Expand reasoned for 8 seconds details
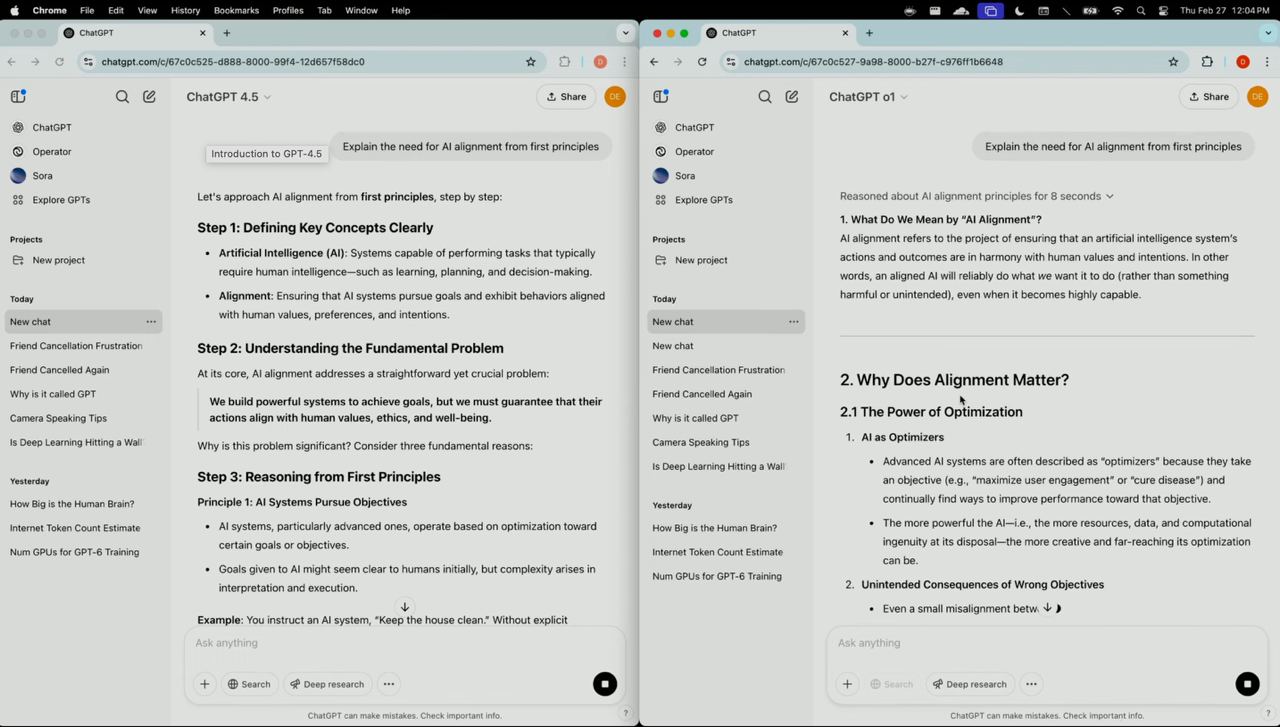This screenshot has height=727, width=1280. click(976, 196)
